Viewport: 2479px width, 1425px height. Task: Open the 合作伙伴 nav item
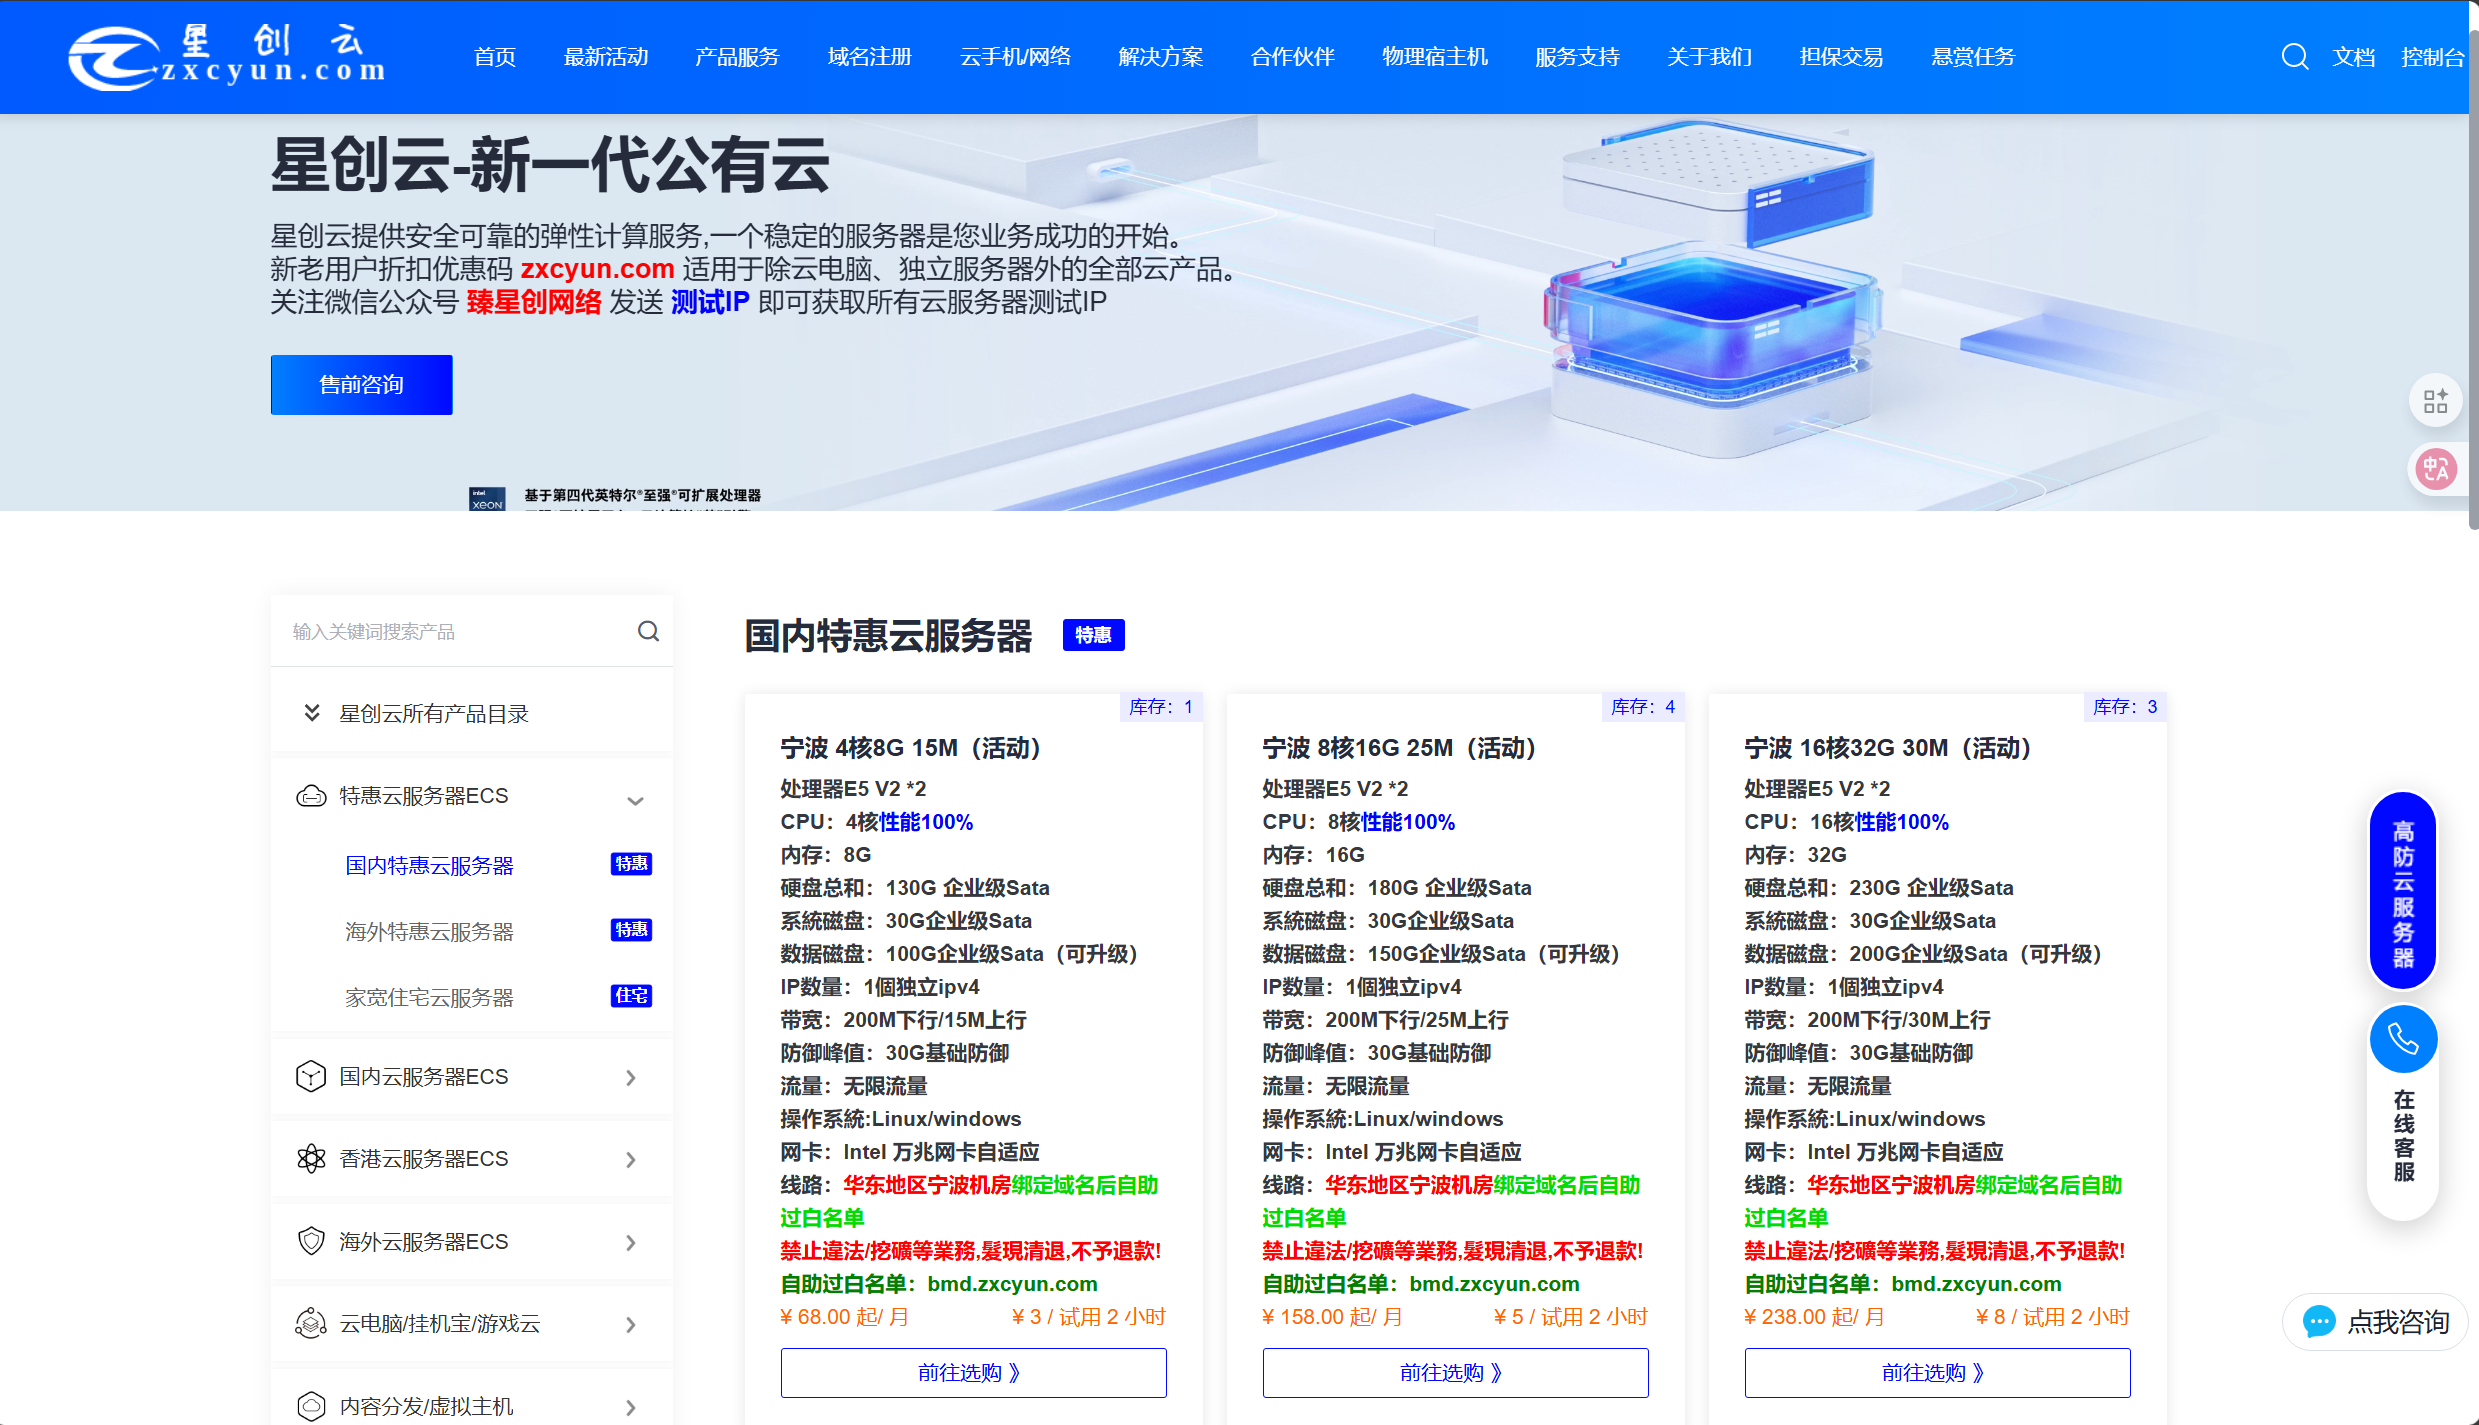tap(1292, 57)
